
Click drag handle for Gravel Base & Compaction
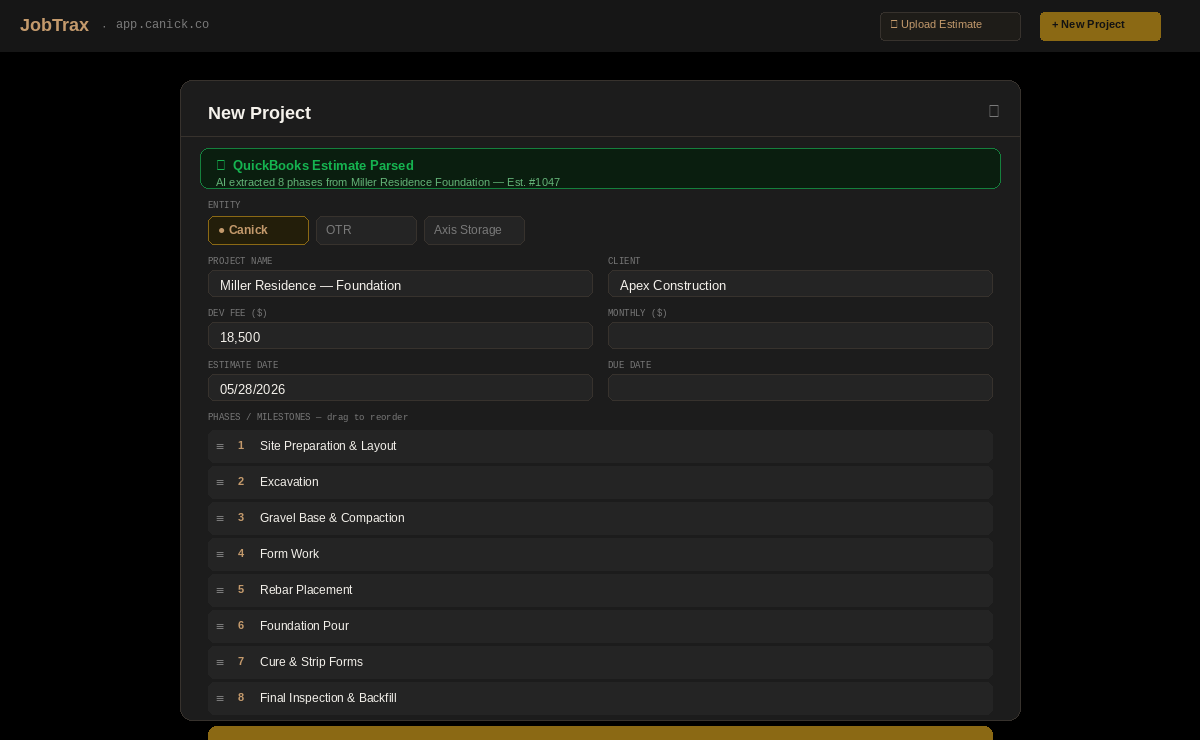coord(220,518)
